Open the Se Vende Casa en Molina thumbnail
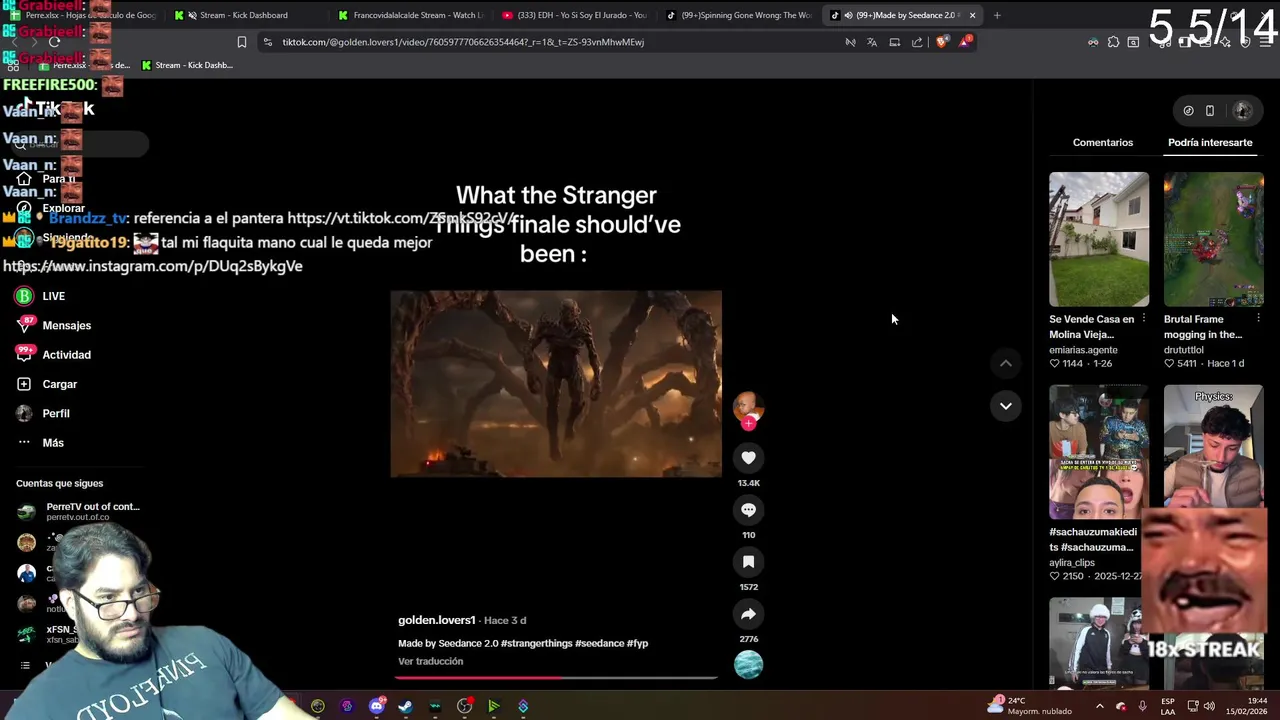This screenshot has height=720, width=1280. (1099, 239)
